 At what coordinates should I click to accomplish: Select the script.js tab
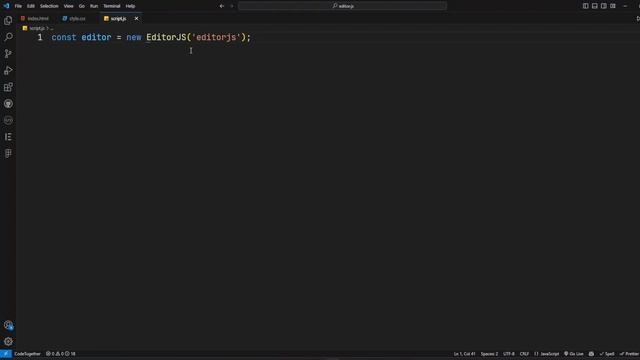click(118, 18)
